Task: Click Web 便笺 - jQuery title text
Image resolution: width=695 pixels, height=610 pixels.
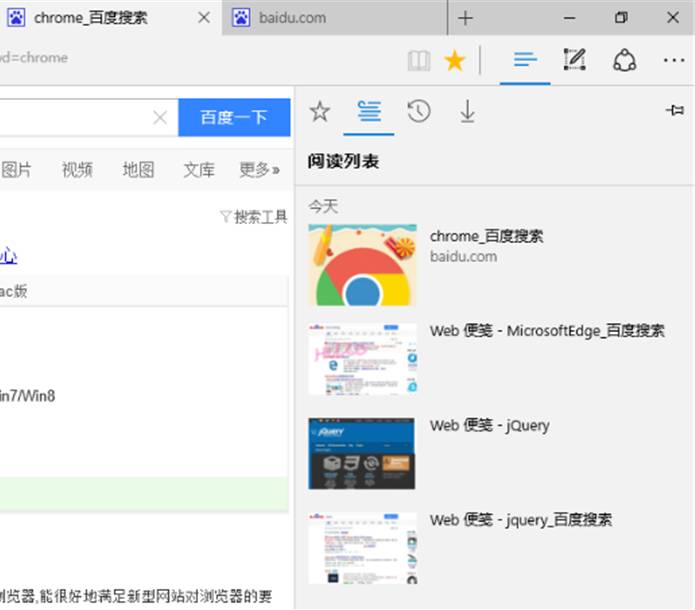Action: [489, 426]
